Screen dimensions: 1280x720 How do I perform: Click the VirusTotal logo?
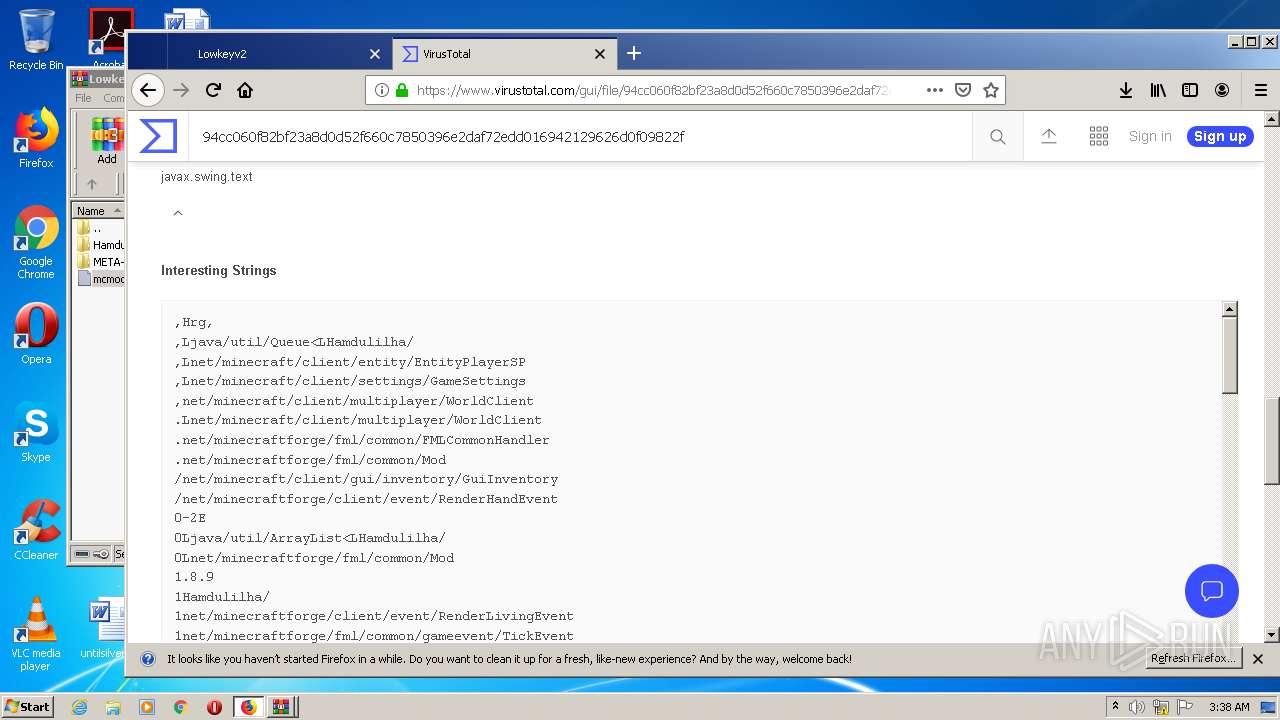coord(158,136)
